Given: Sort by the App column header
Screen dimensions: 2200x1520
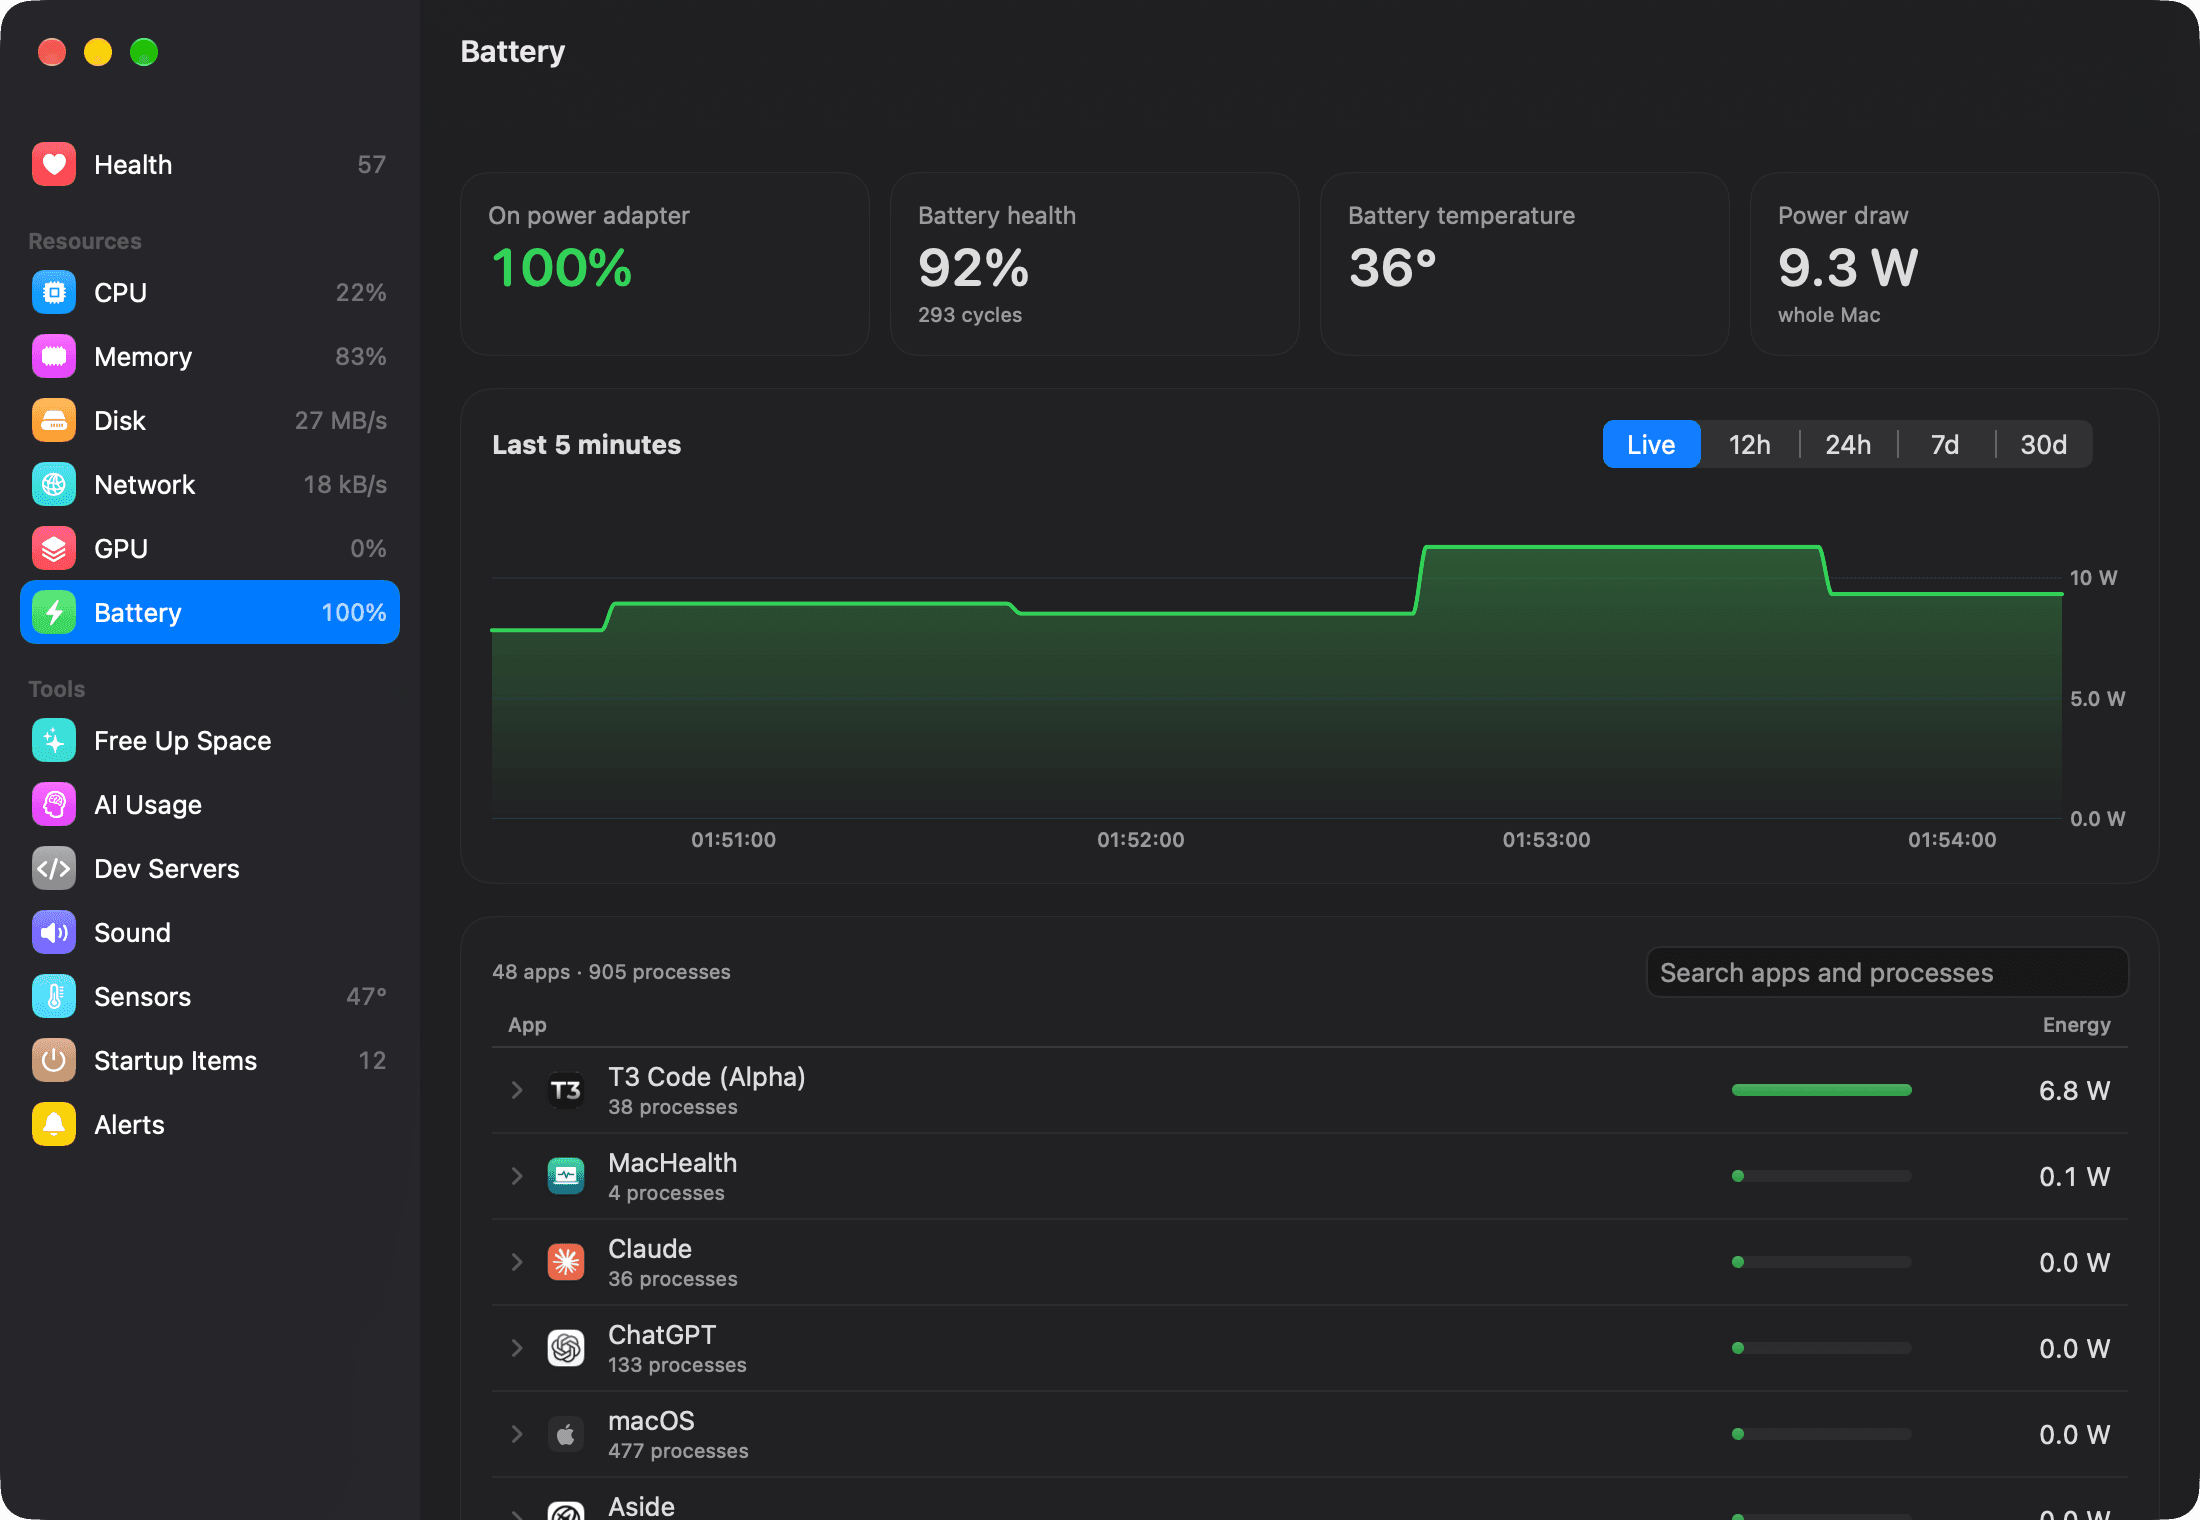Looking at the screenshot, I should coord(527,1024).
